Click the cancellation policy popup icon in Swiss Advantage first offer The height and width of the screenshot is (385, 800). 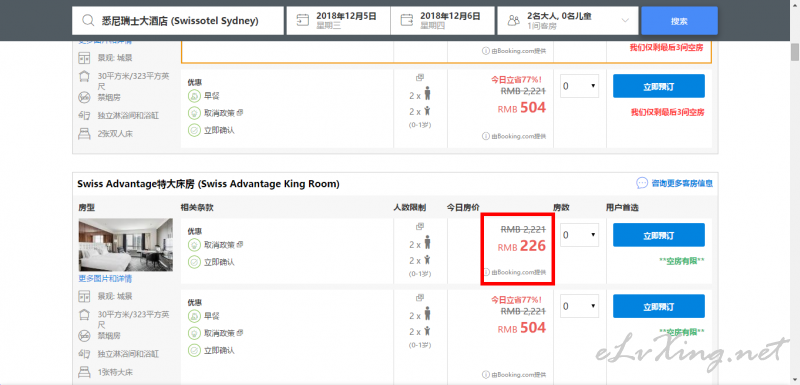coord(240,245)
